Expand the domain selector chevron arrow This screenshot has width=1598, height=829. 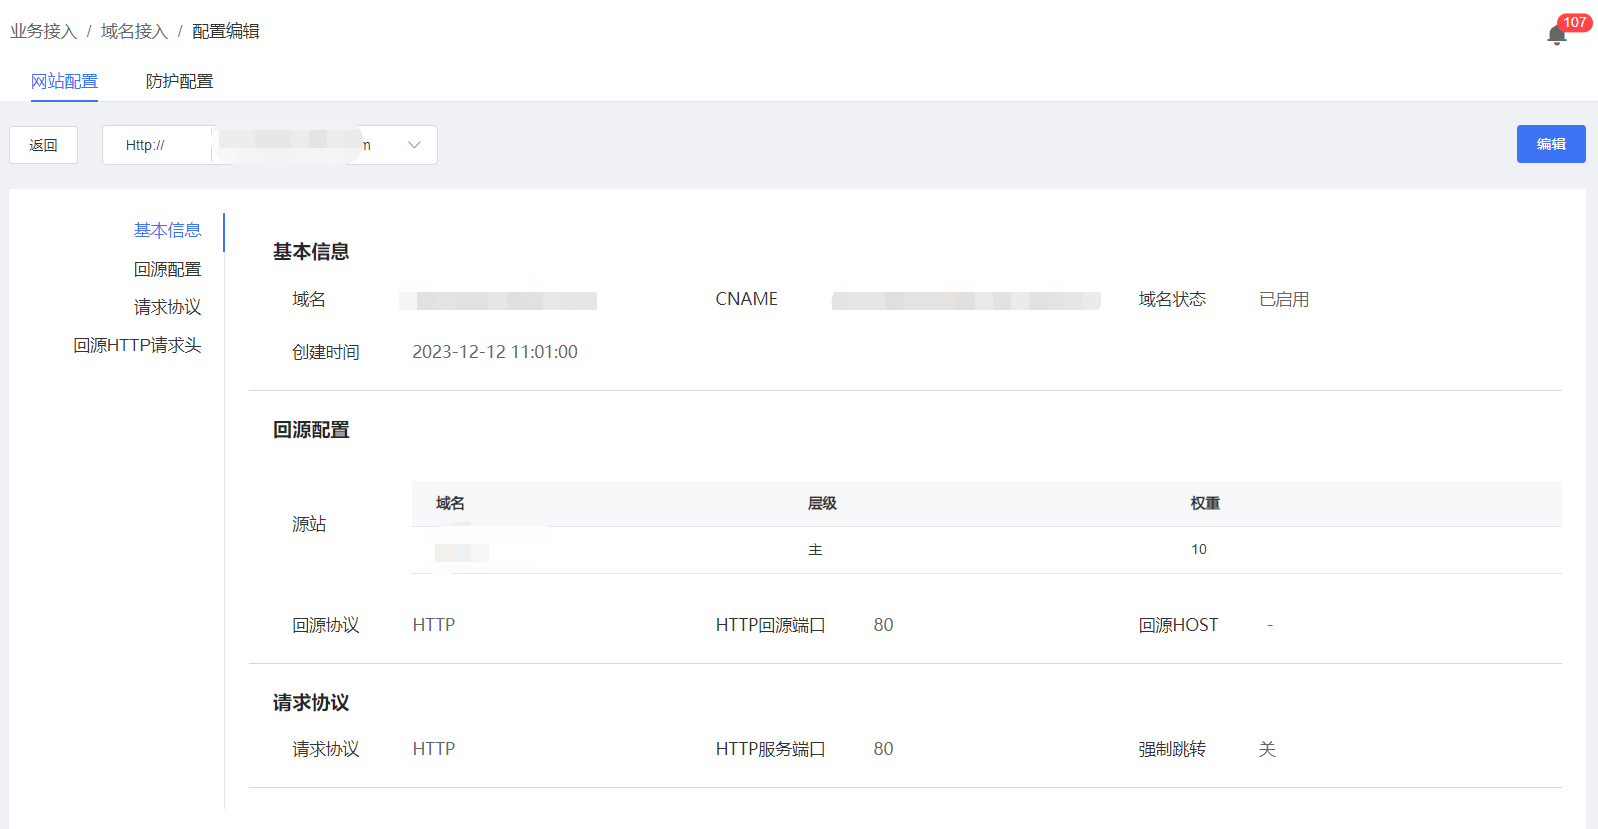tap(414, 145)
